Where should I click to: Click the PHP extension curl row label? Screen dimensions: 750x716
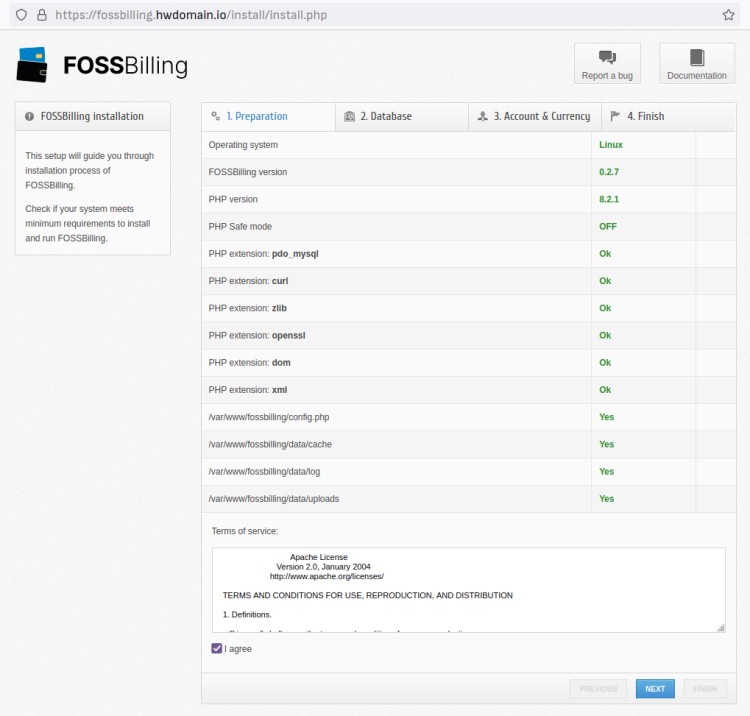pyautogui.click(x=248, y=281)
